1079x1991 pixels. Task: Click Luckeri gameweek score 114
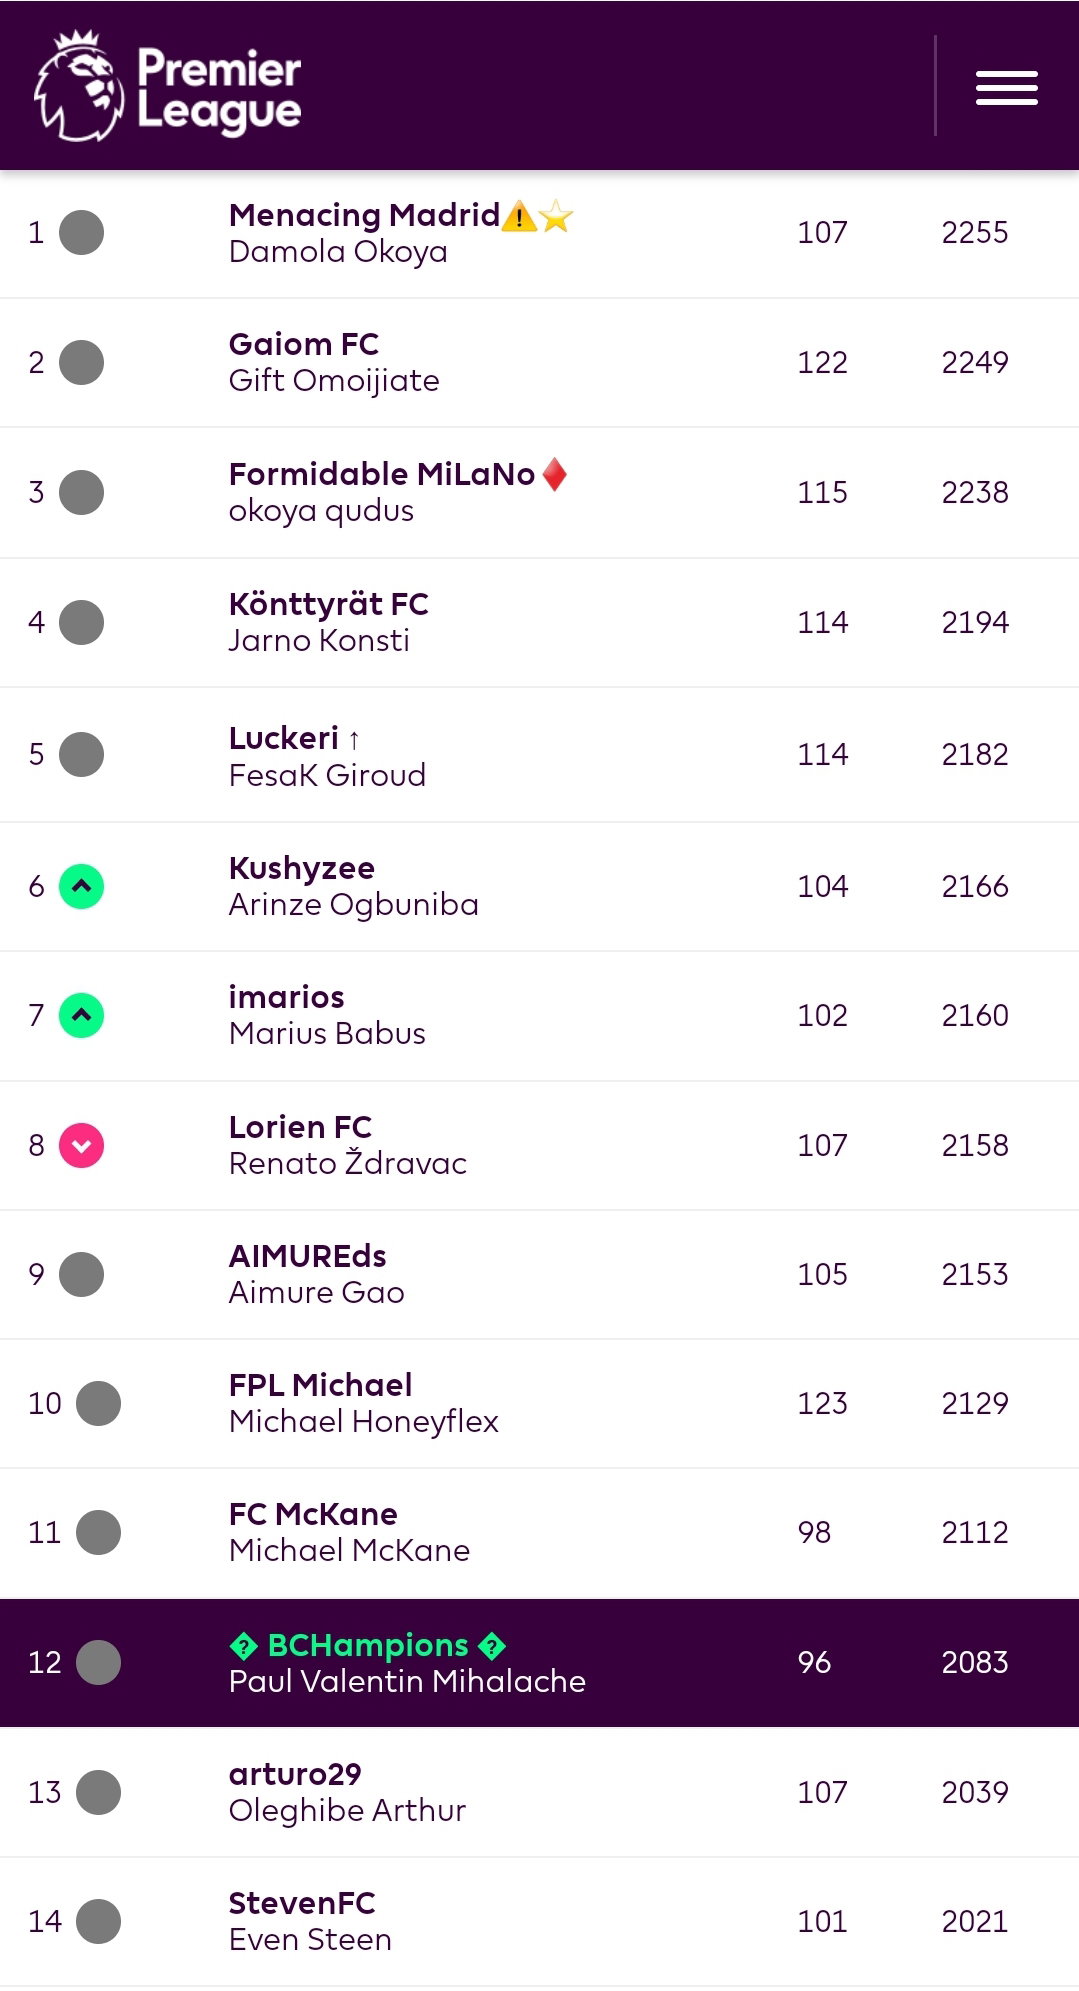coord(823,754)
